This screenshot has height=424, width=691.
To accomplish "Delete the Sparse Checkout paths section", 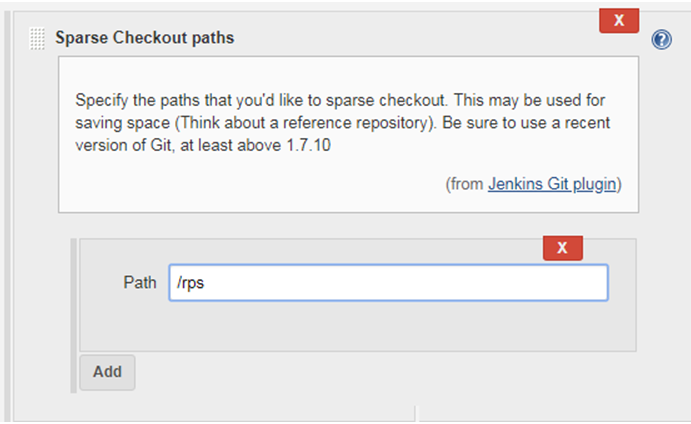I will click(619, 20).
